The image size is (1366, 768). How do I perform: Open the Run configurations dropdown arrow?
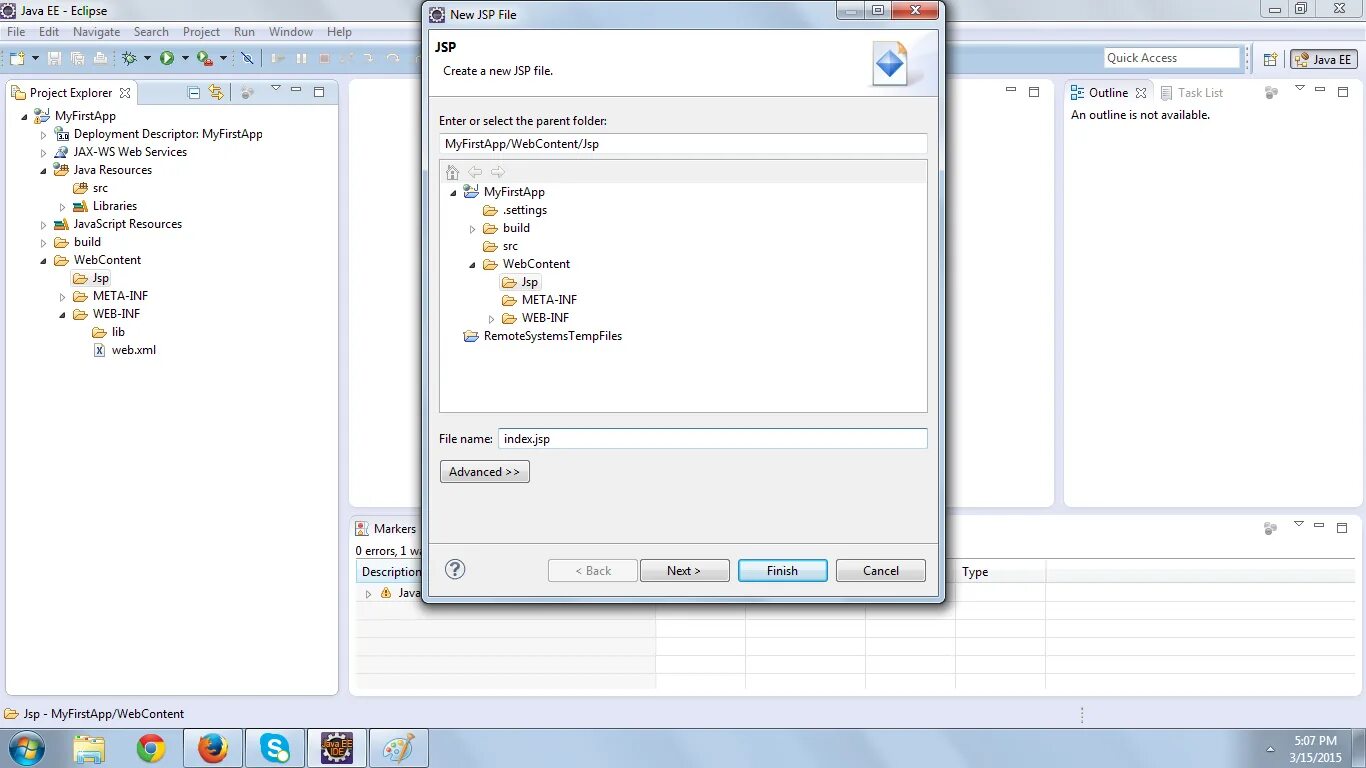[185, 59]
